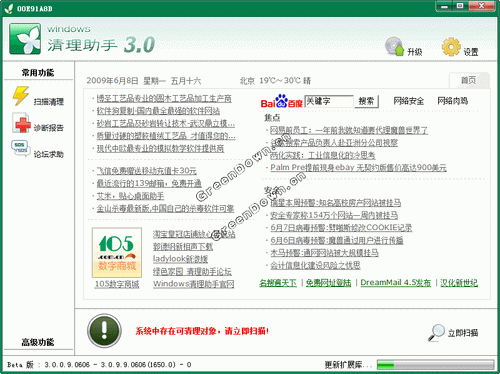Click the red 系统中存在可清理对象 warning text

pos(202,331)
